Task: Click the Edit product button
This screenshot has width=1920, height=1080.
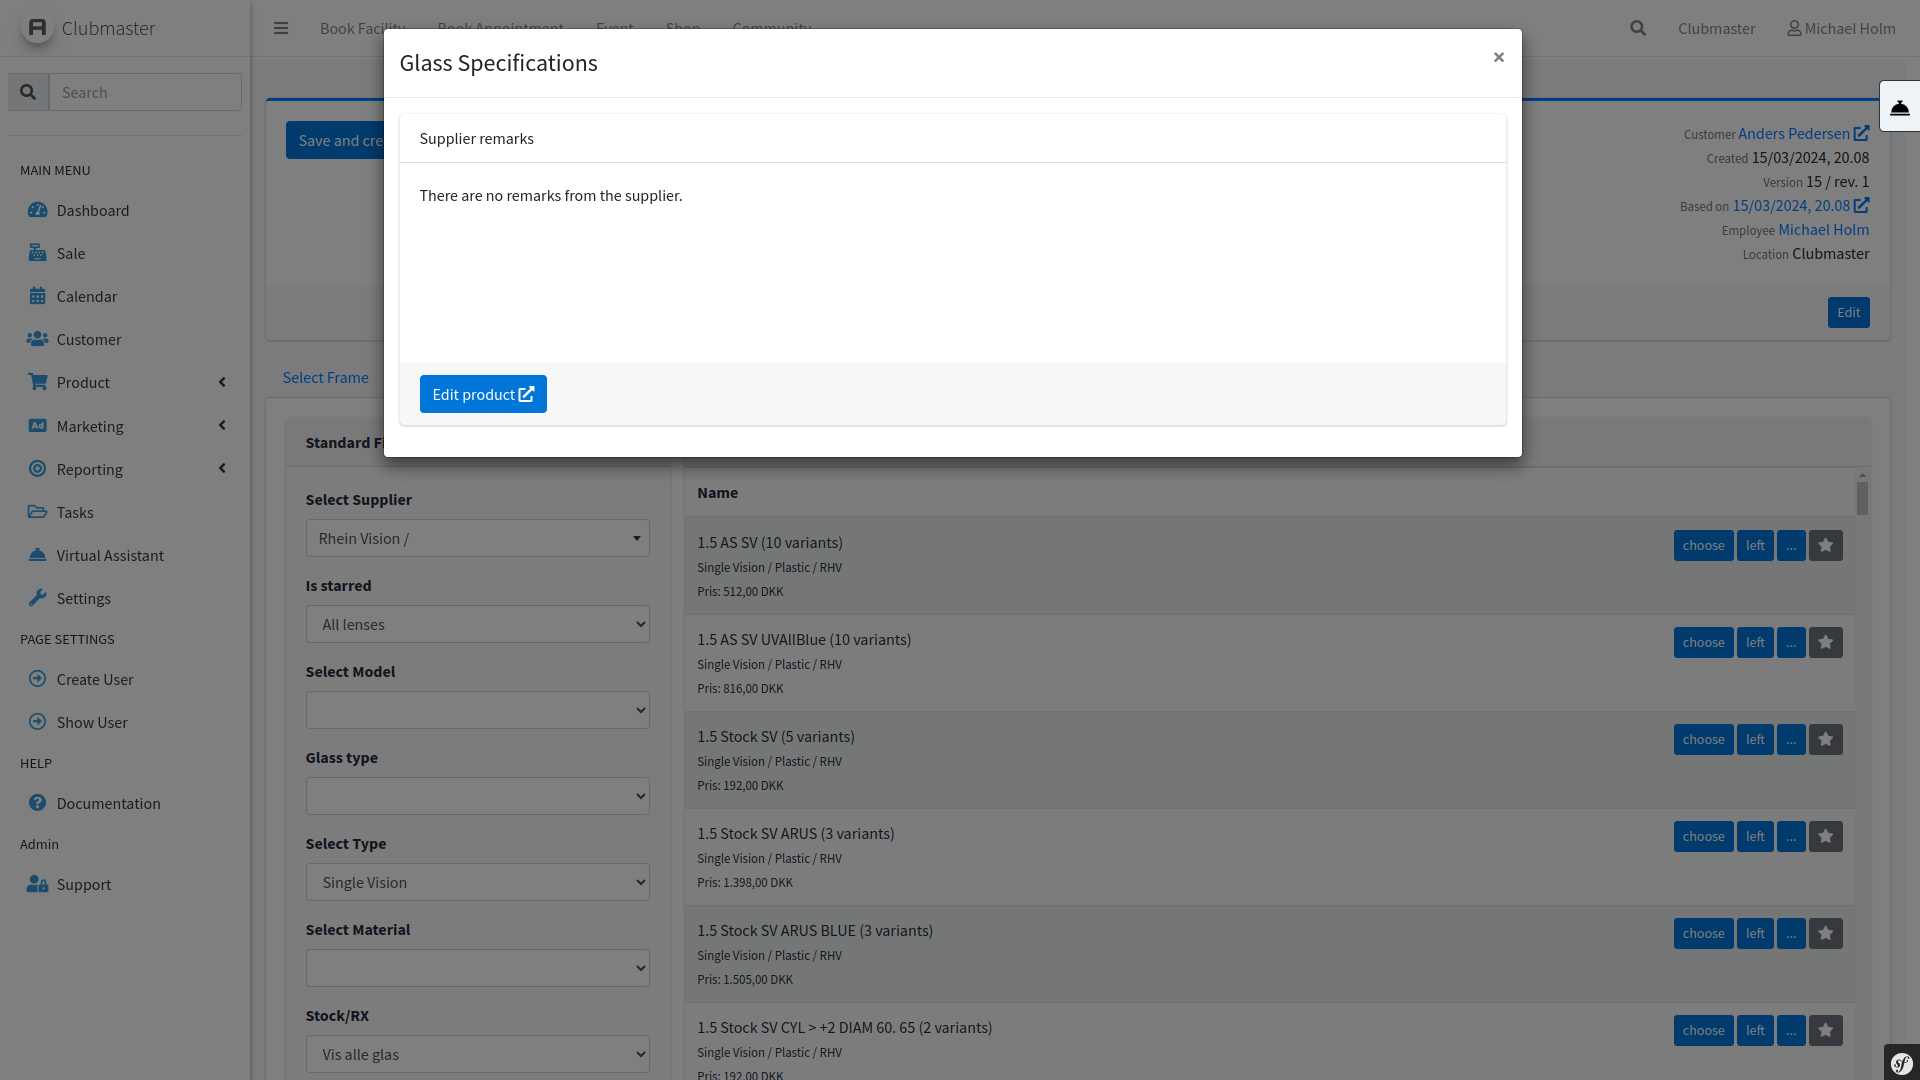Action: (x=483, y=394)
